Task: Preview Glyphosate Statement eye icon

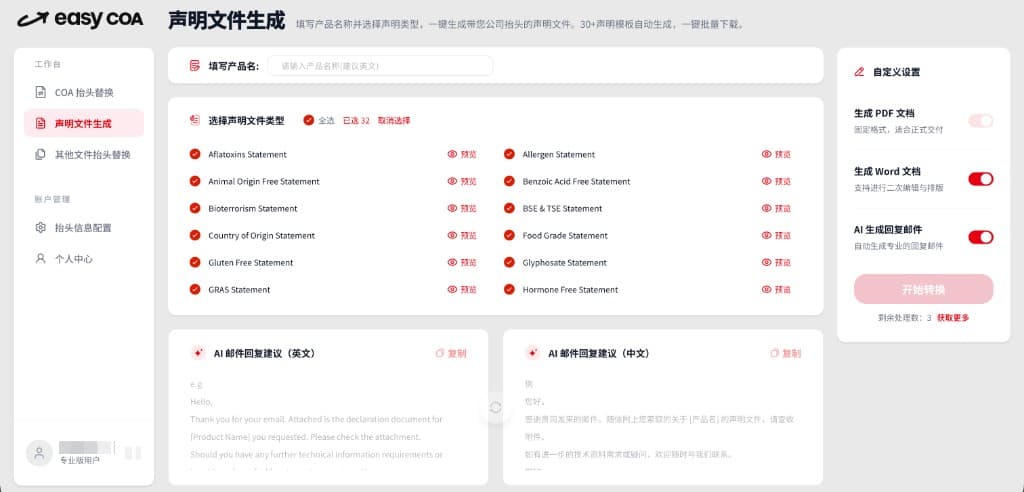Action: (x=767, y=262)
